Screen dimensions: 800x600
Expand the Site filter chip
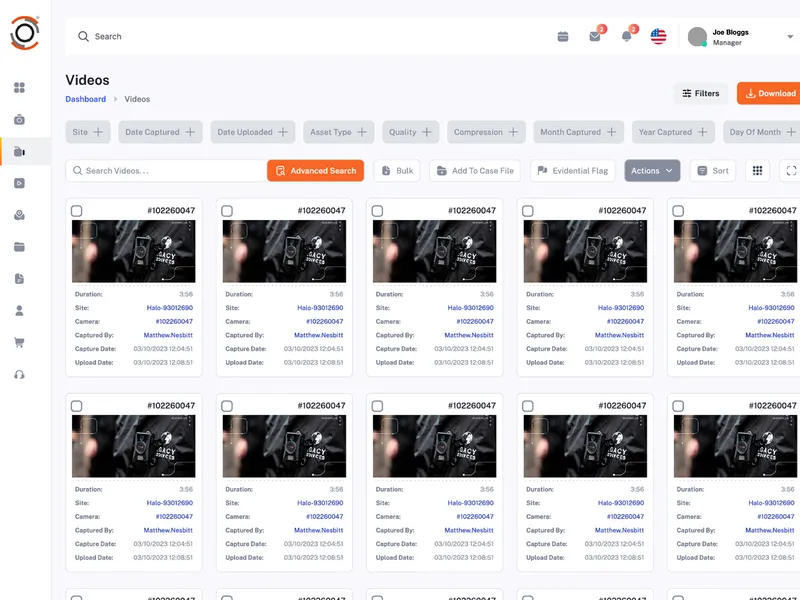pyautogui.click(x=88, y=132)
